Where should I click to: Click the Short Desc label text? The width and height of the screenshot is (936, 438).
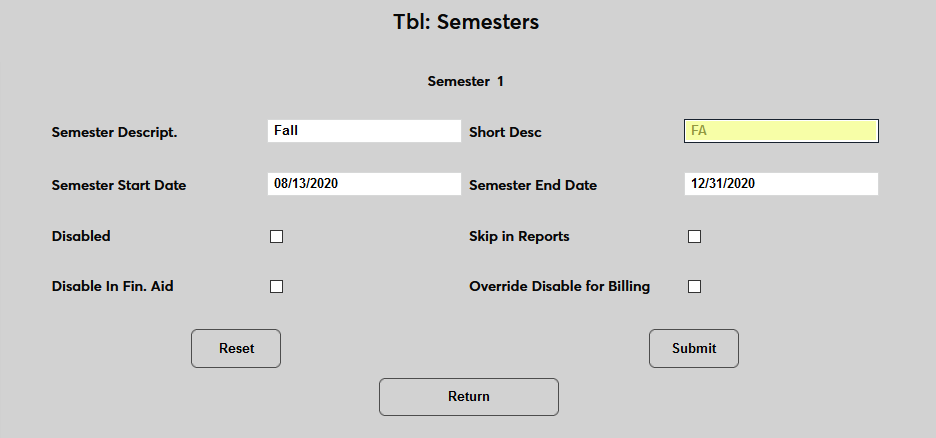point(505,132)
